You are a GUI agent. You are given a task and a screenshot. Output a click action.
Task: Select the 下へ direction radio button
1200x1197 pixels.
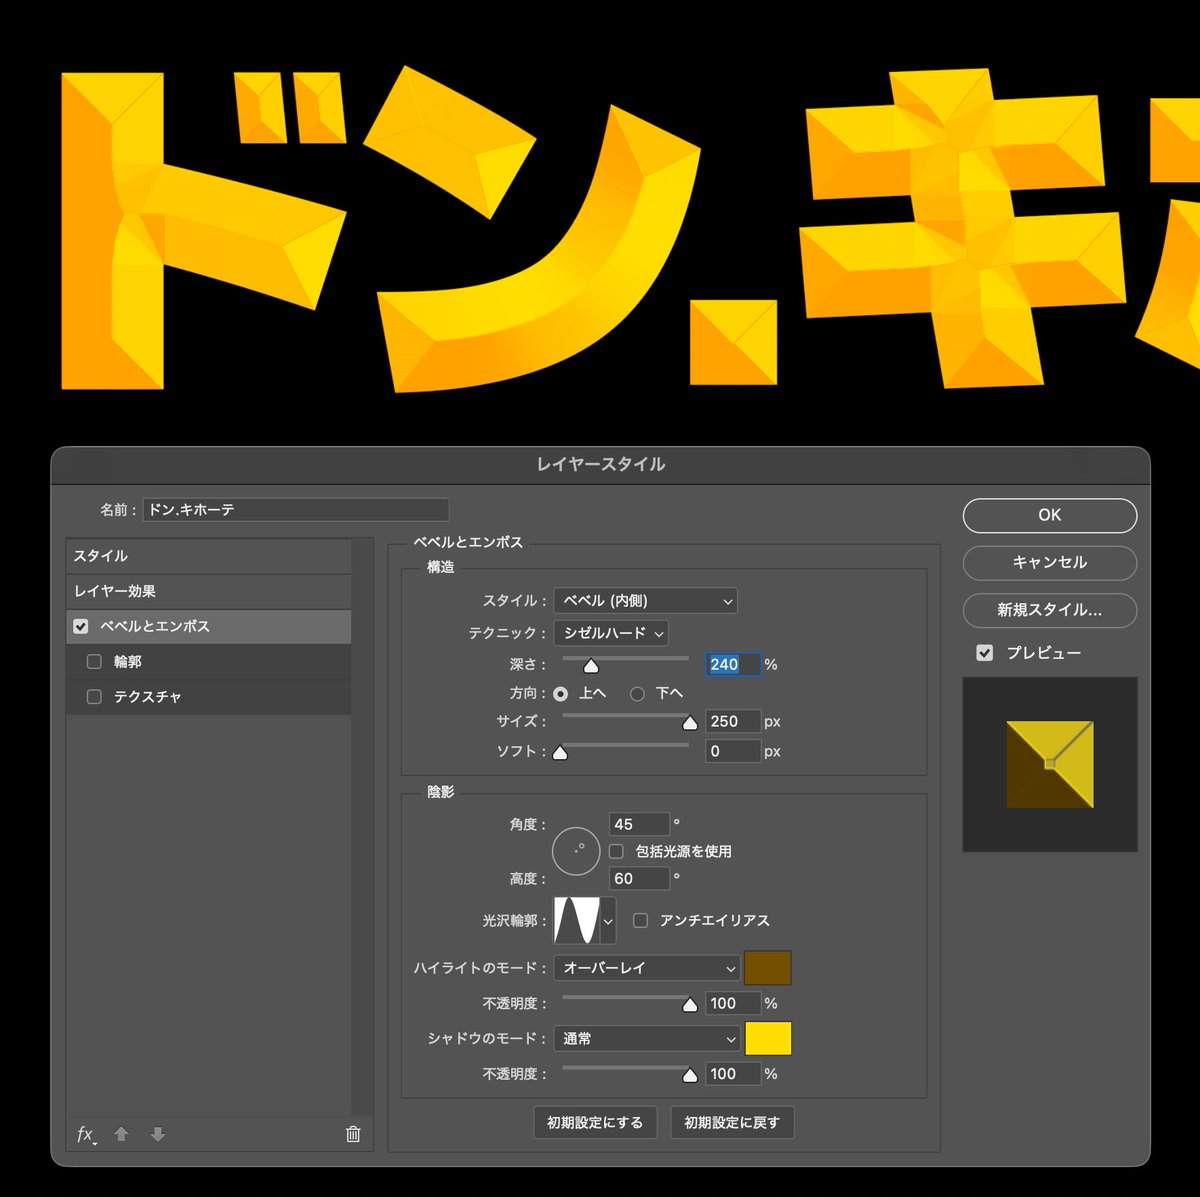click(637, 693)
